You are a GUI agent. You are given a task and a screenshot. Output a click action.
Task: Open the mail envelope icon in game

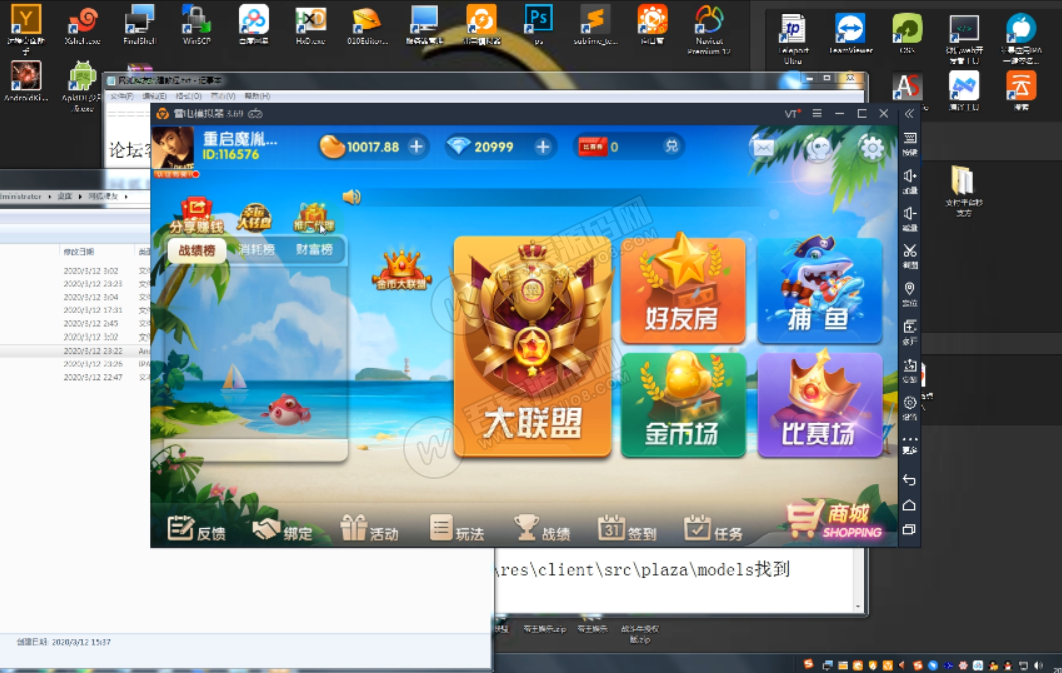tap(763, 147)
